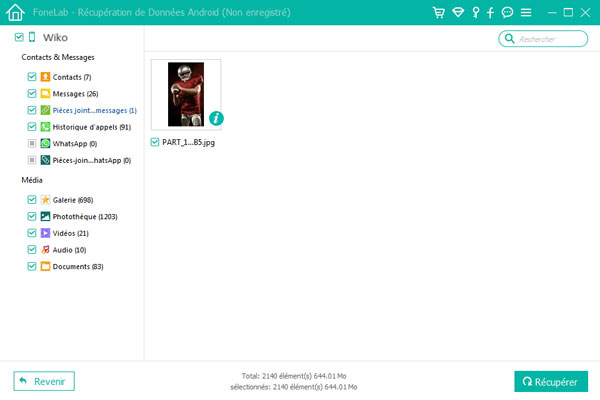The image size is (600, 400).
Task: Click the call history phone icon
Action: tap(45, 127)
